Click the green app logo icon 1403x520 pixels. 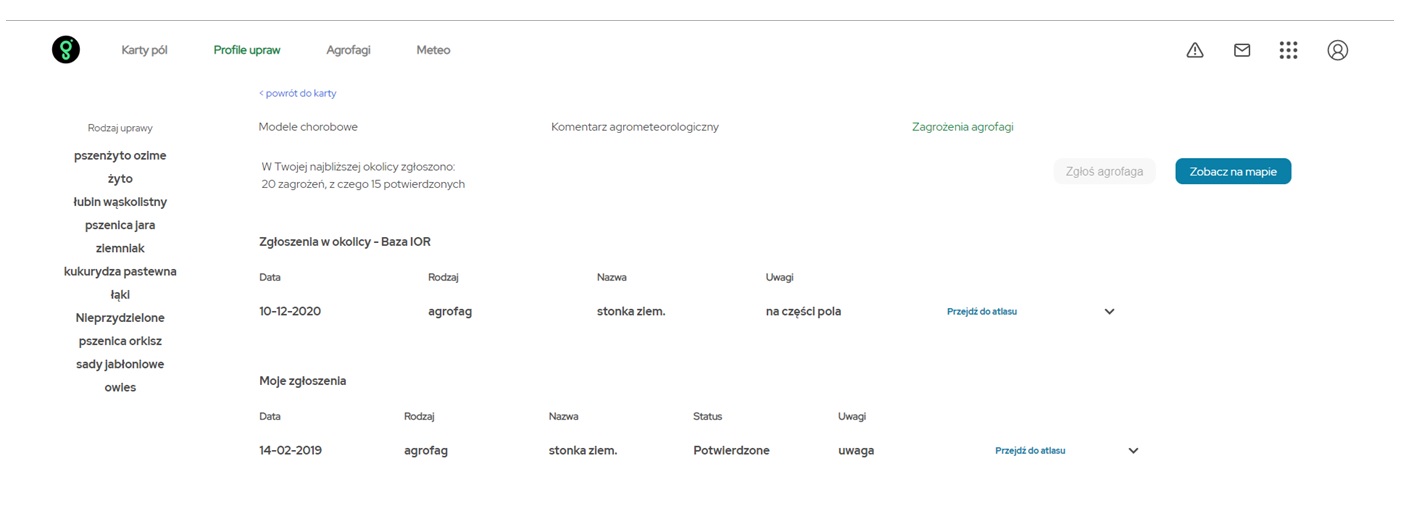coord(66,50)
